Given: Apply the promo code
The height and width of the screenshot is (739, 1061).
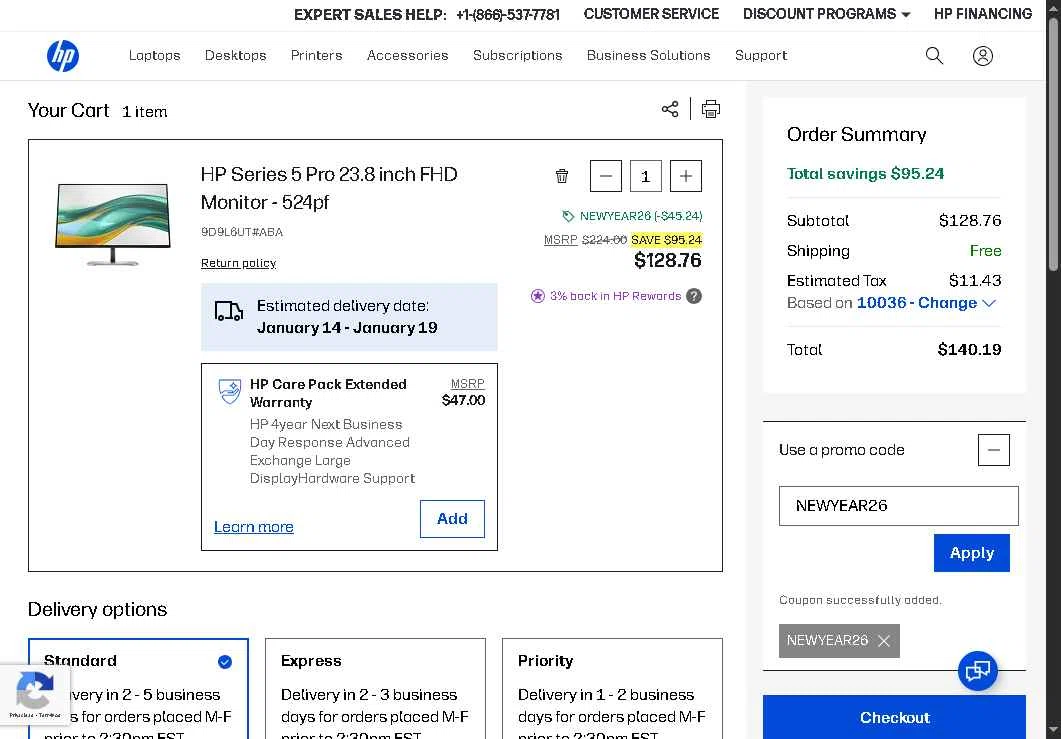Looking at the screenshot, I should pos(972,553).
